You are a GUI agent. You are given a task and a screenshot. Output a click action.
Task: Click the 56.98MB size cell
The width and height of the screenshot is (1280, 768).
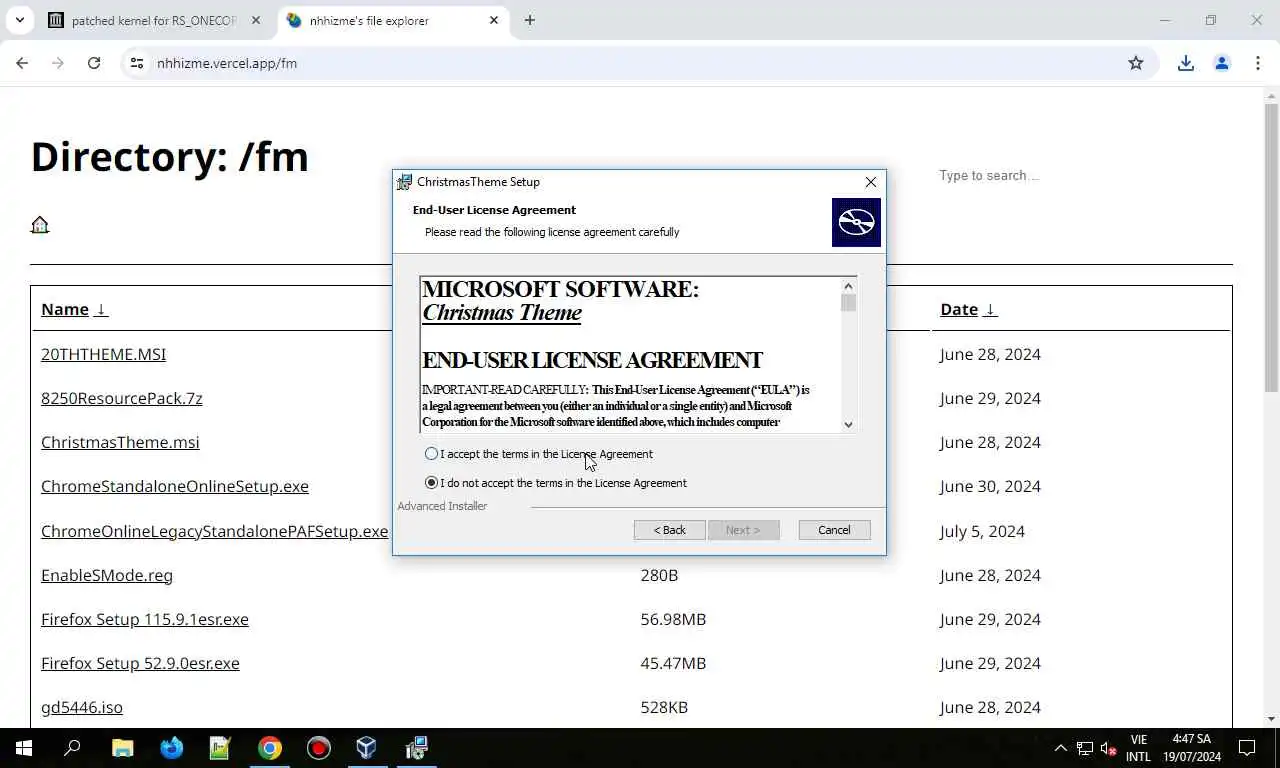point(673,619)
